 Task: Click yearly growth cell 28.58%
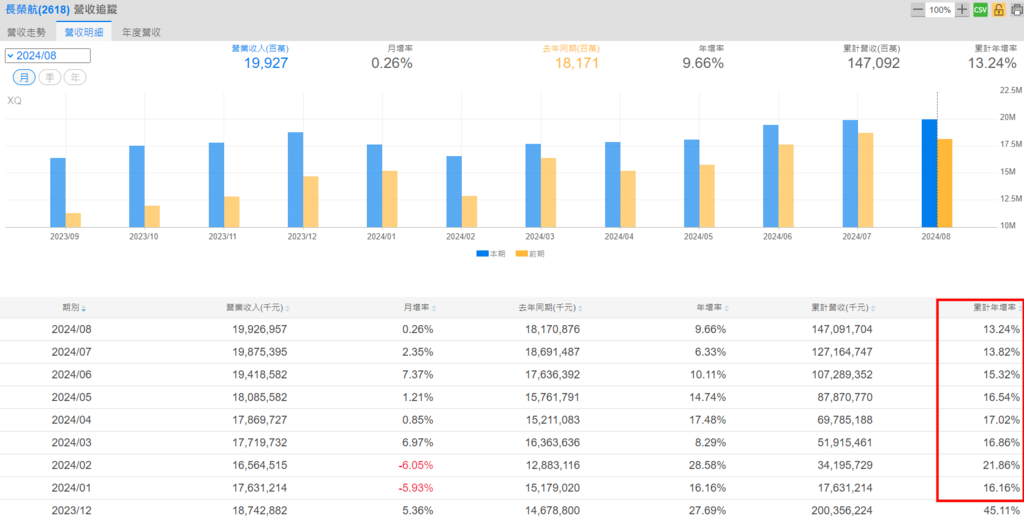tap(707, 465)
